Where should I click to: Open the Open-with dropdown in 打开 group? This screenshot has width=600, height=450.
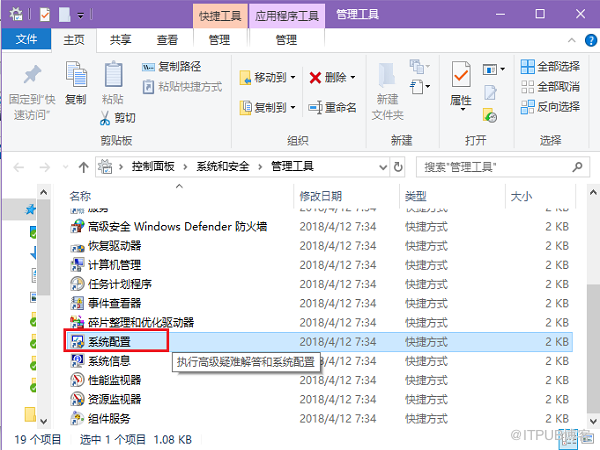coord(494,69)
